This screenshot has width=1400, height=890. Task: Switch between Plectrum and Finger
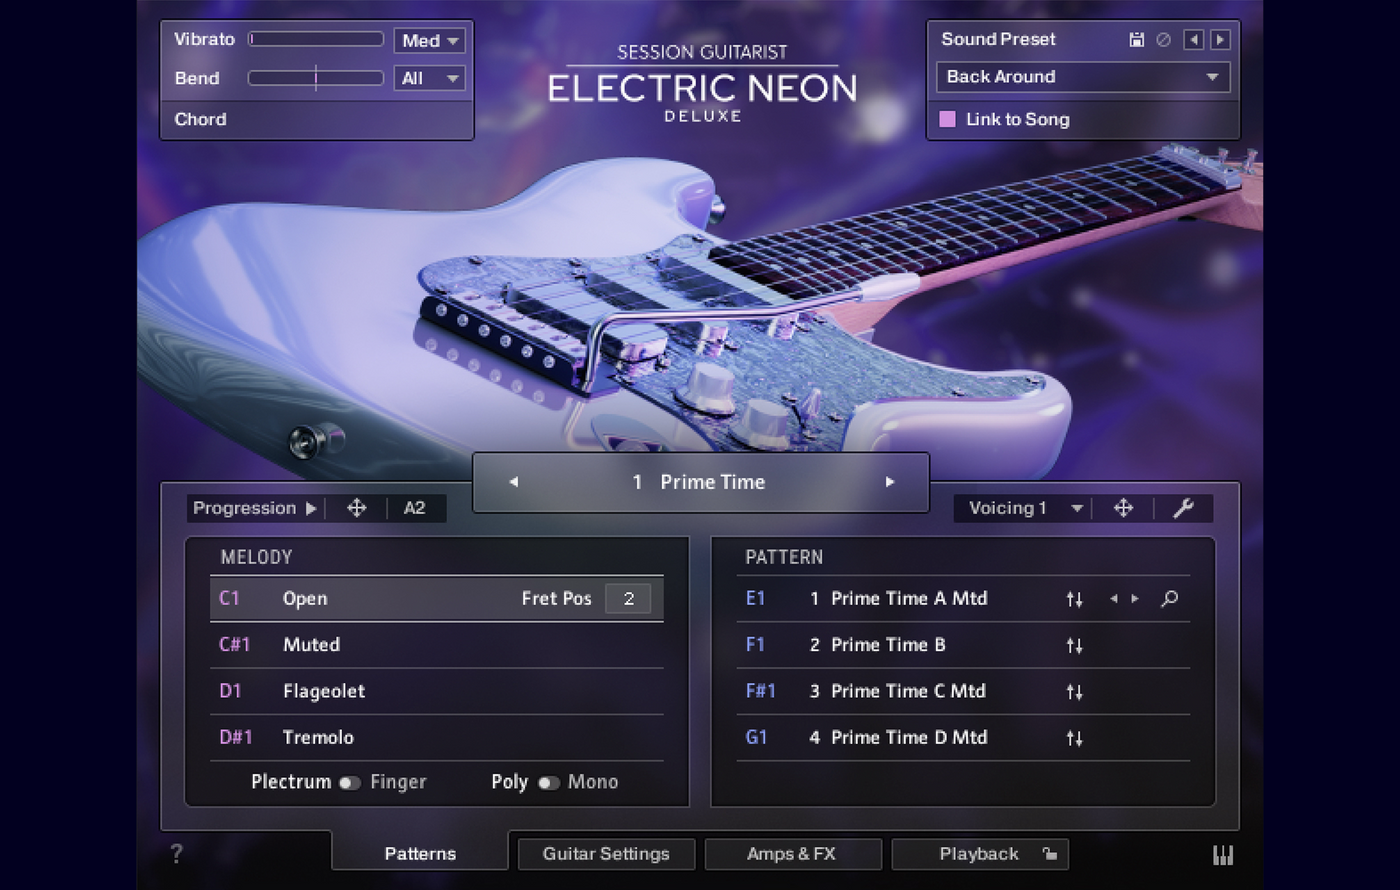pyautogui.click(x=350, y=783)
